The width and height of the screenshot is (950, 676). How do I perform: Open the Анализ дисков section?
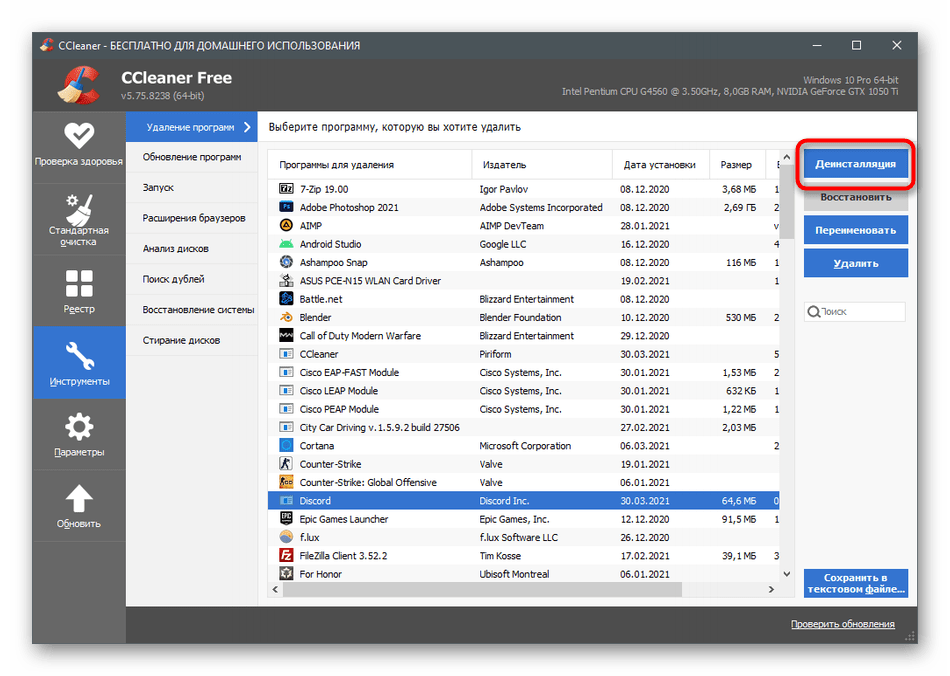tap(176, 249)
